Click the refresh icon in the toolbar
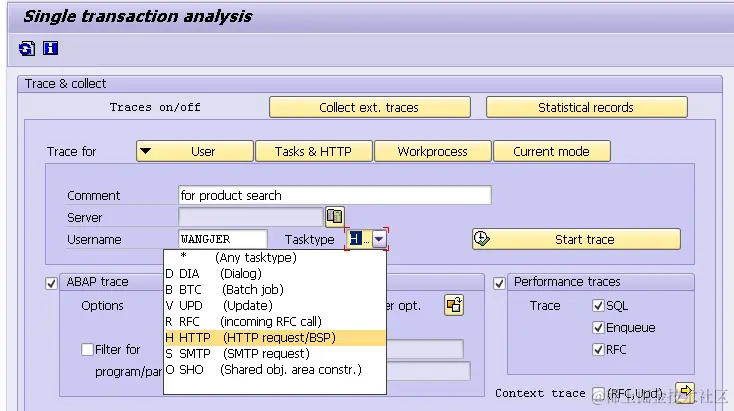Image resolution: width=734 pixels, height=411 pixels. click(27, 48)
